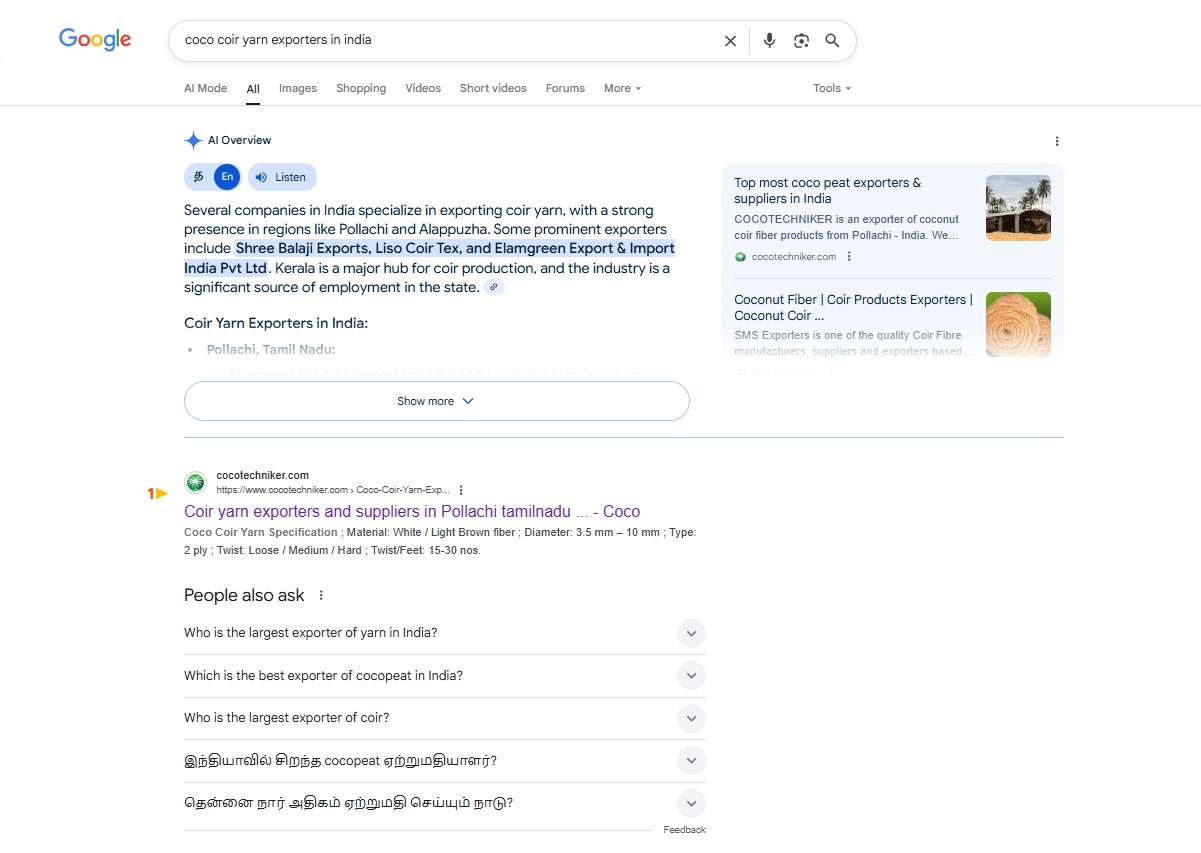Screen dimensions: 1201x853
Task: Open the Tools dropdown
Action: (x=832, y=88)
